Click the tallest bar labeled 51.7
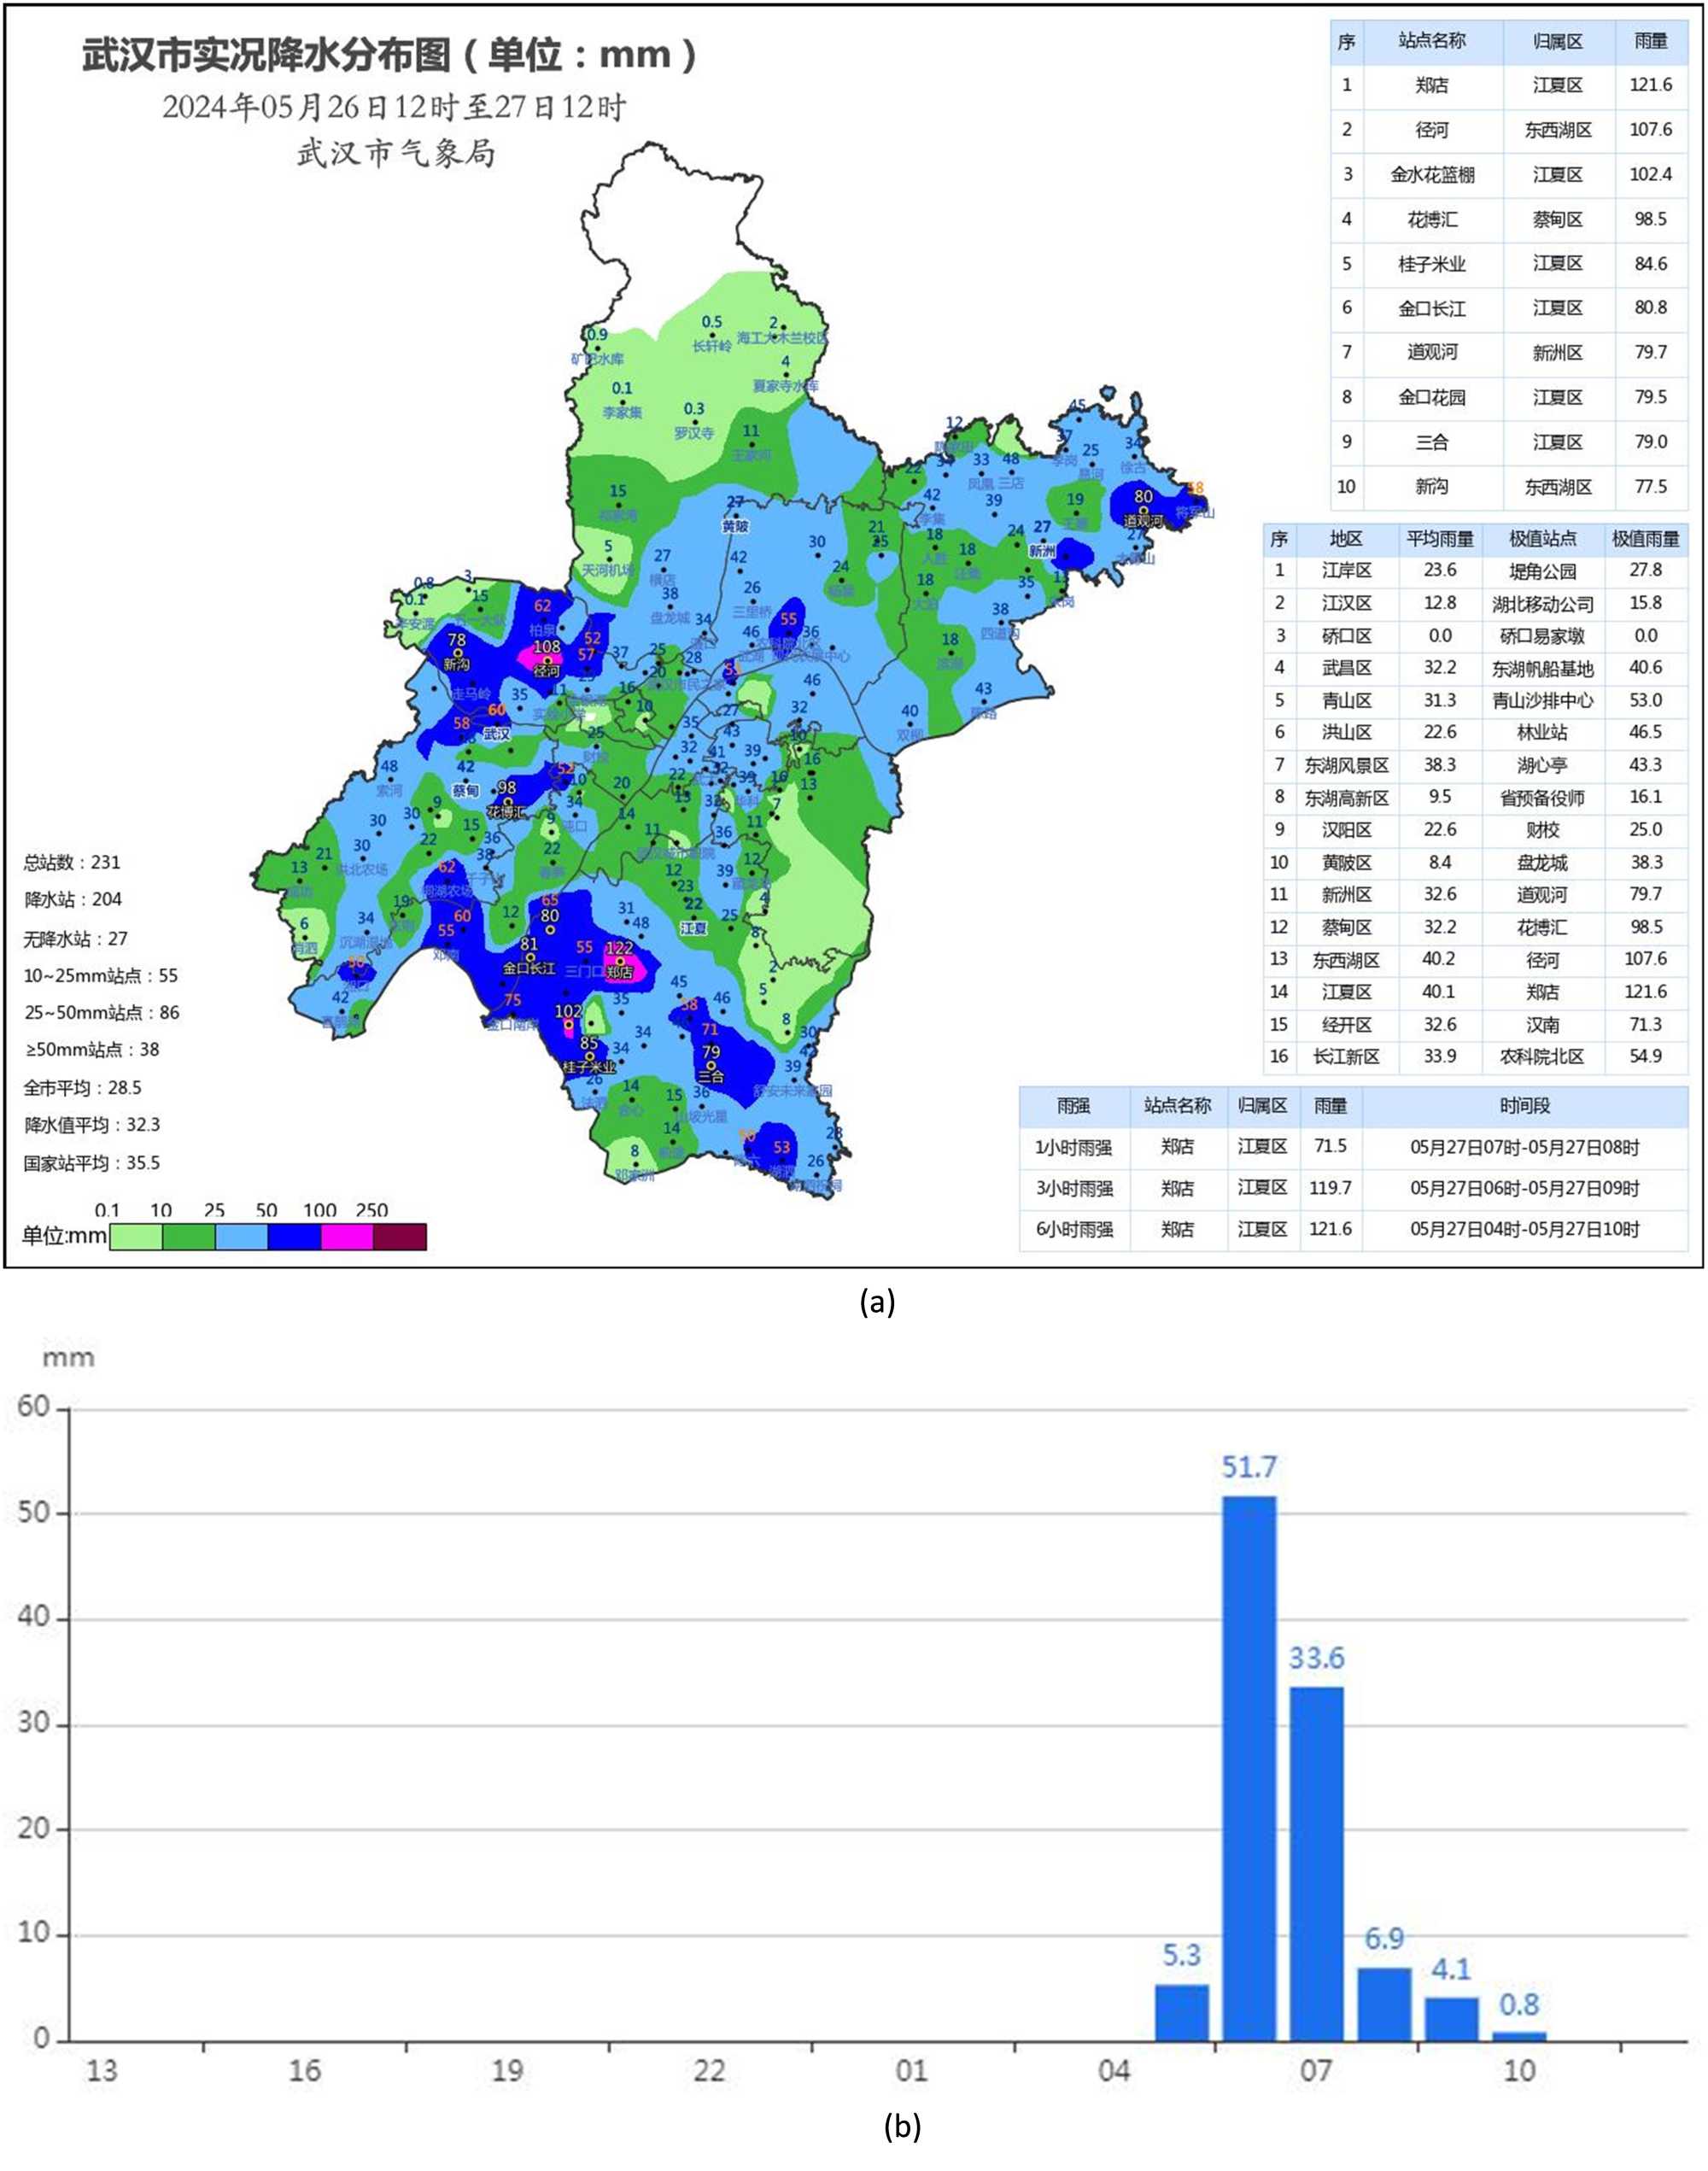The height and width of the screenshot is (2171, 1708). pyautogui.click(x=1249, y=1767)
